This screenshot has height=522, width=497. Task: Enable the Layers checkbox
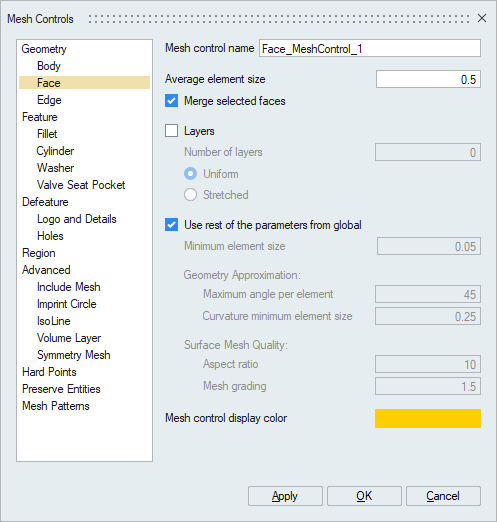coord(171,131)
